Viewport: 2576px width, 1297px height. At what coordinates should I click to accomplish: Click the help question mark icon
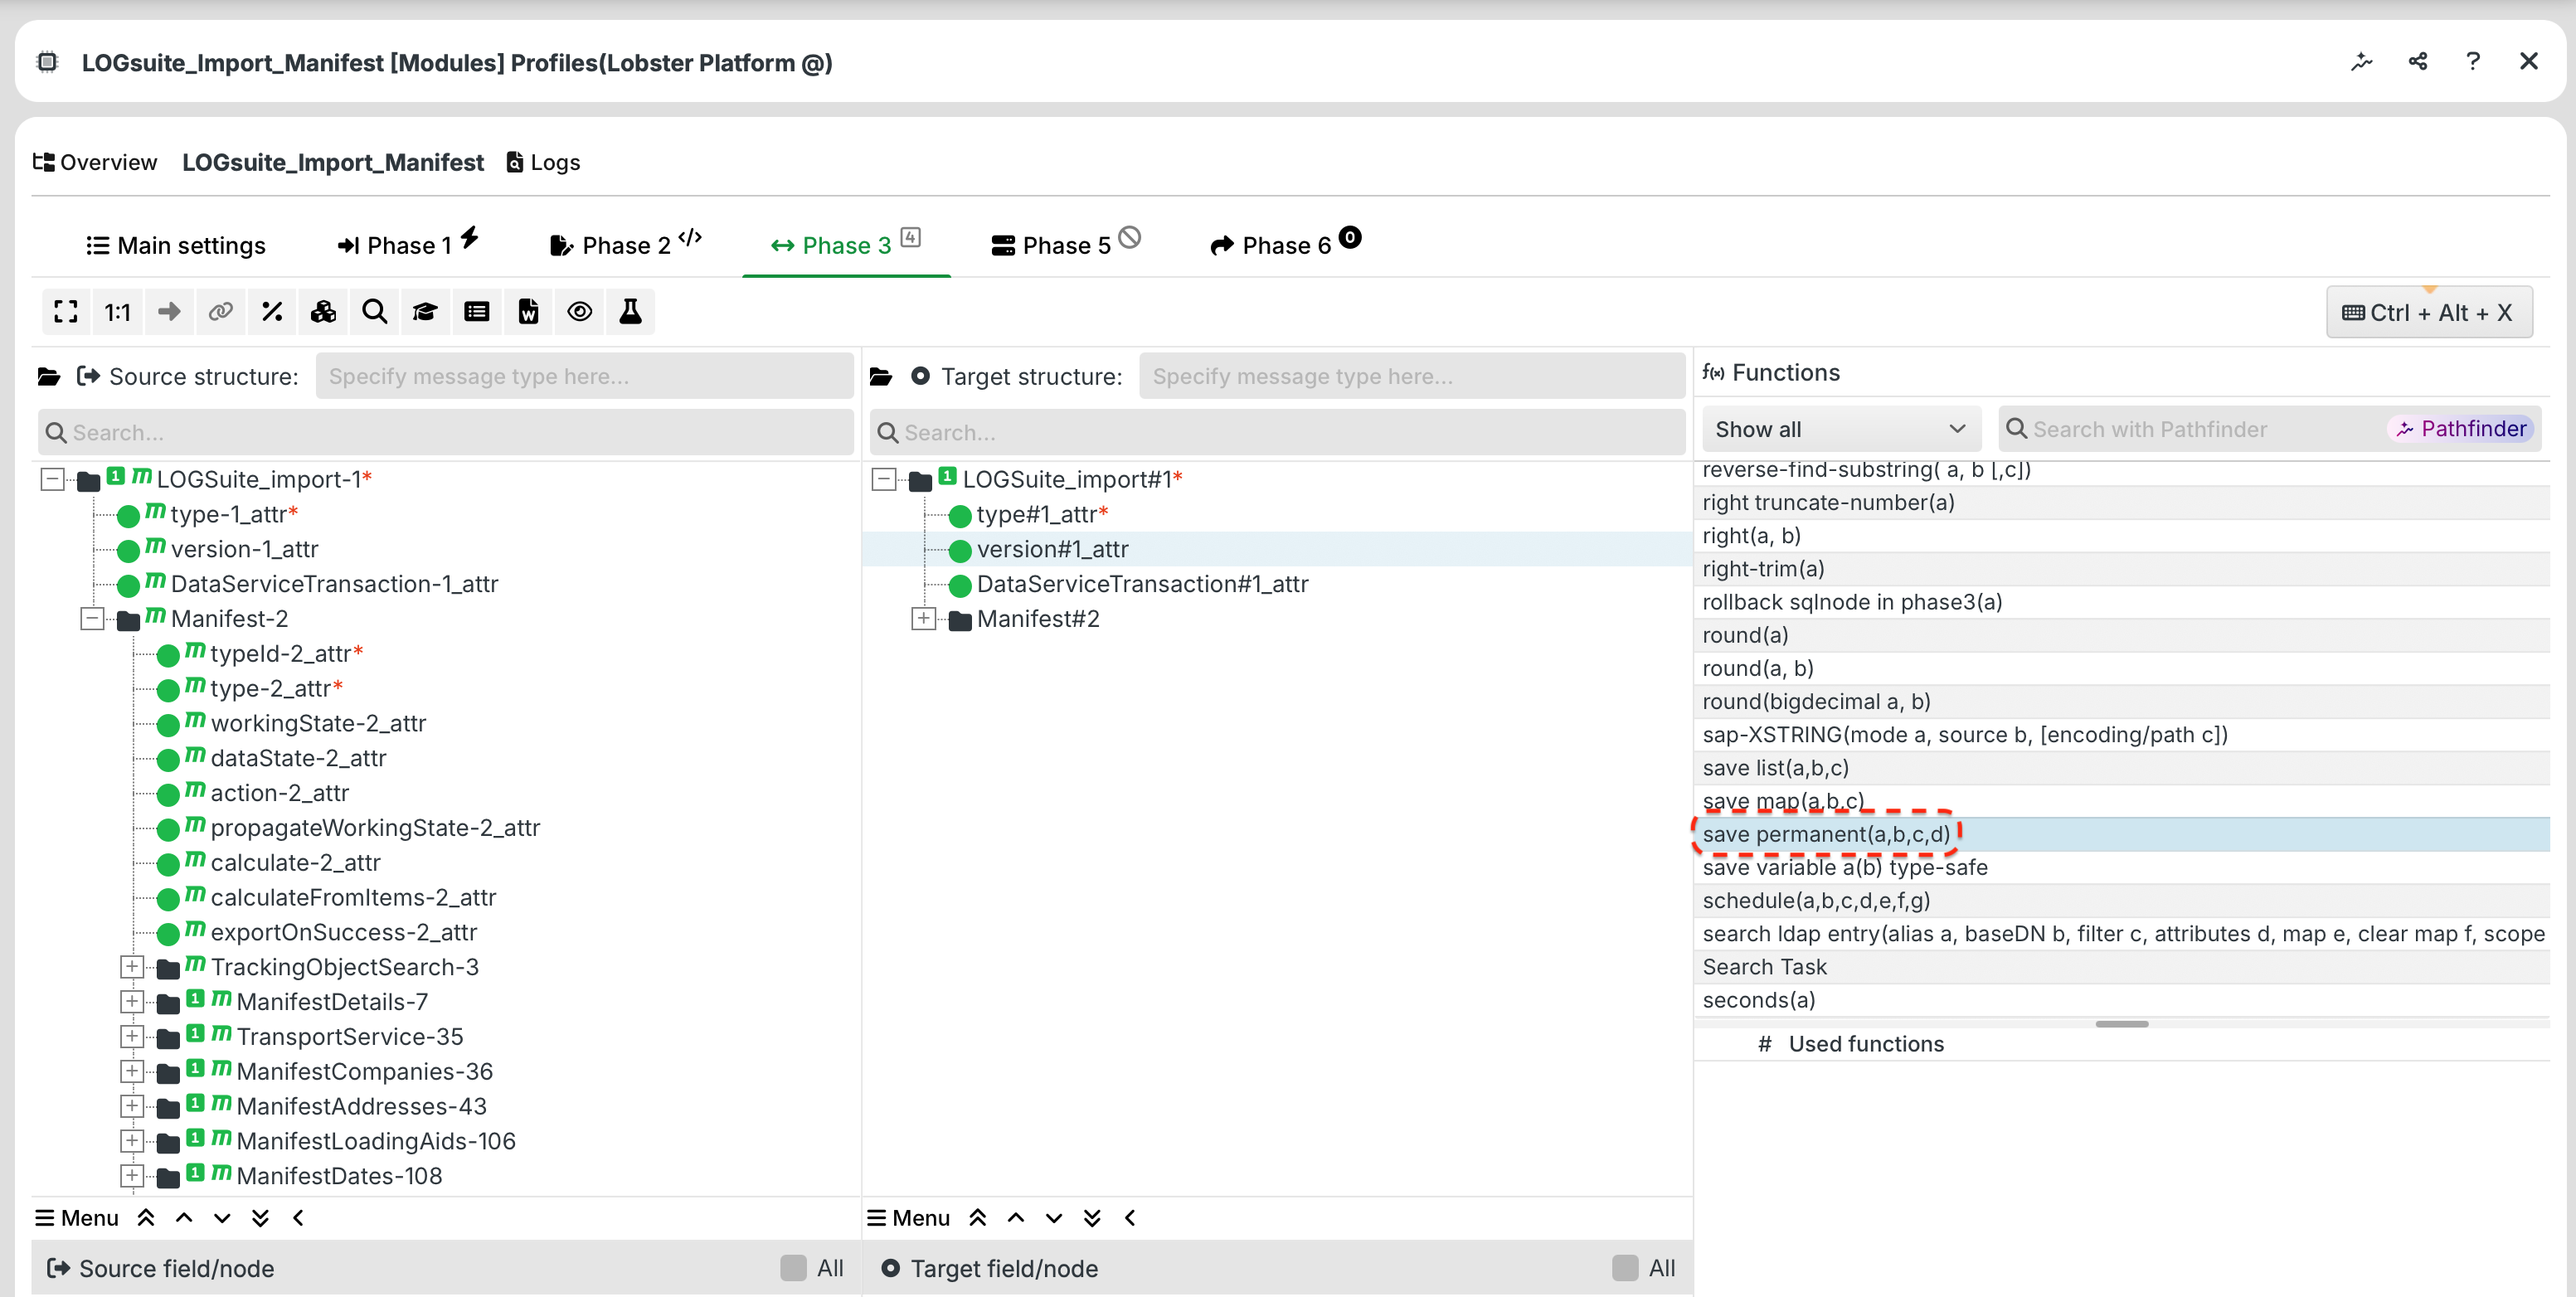pos(2473,62)
